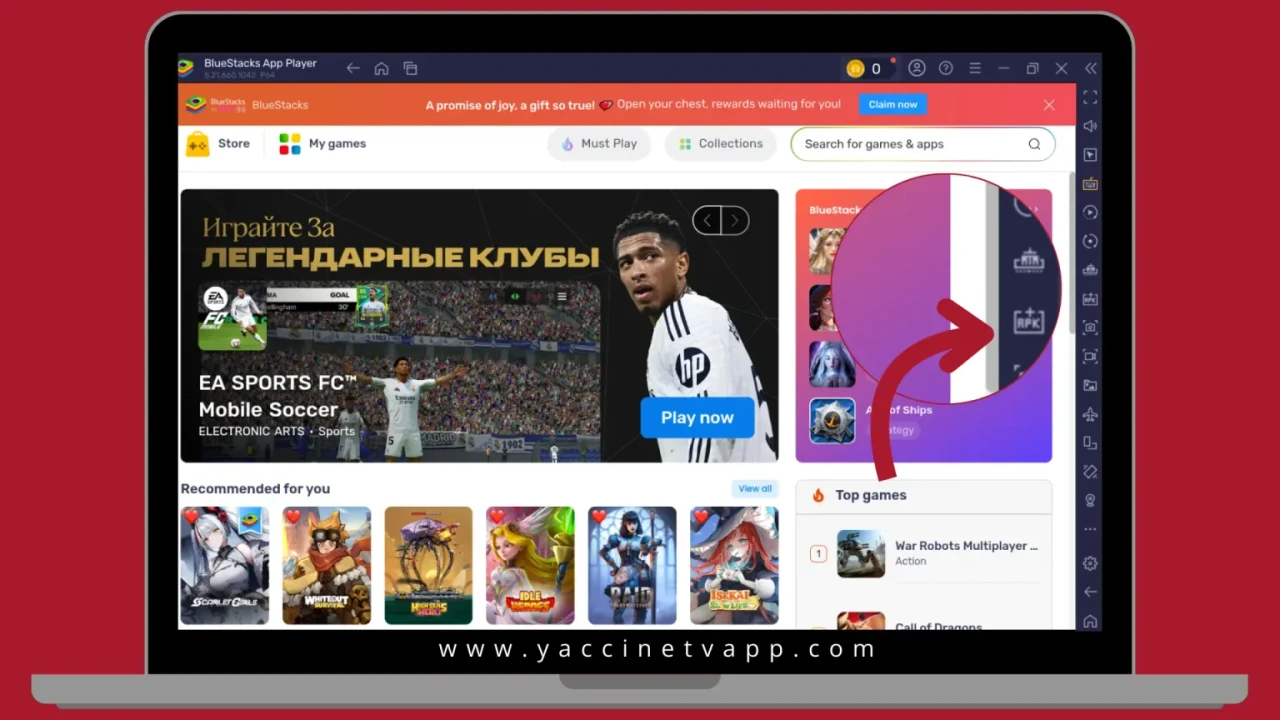Advance the banner with the right chevron
The height and width of the screenshot is (720, 1280).
pos(735,220)
